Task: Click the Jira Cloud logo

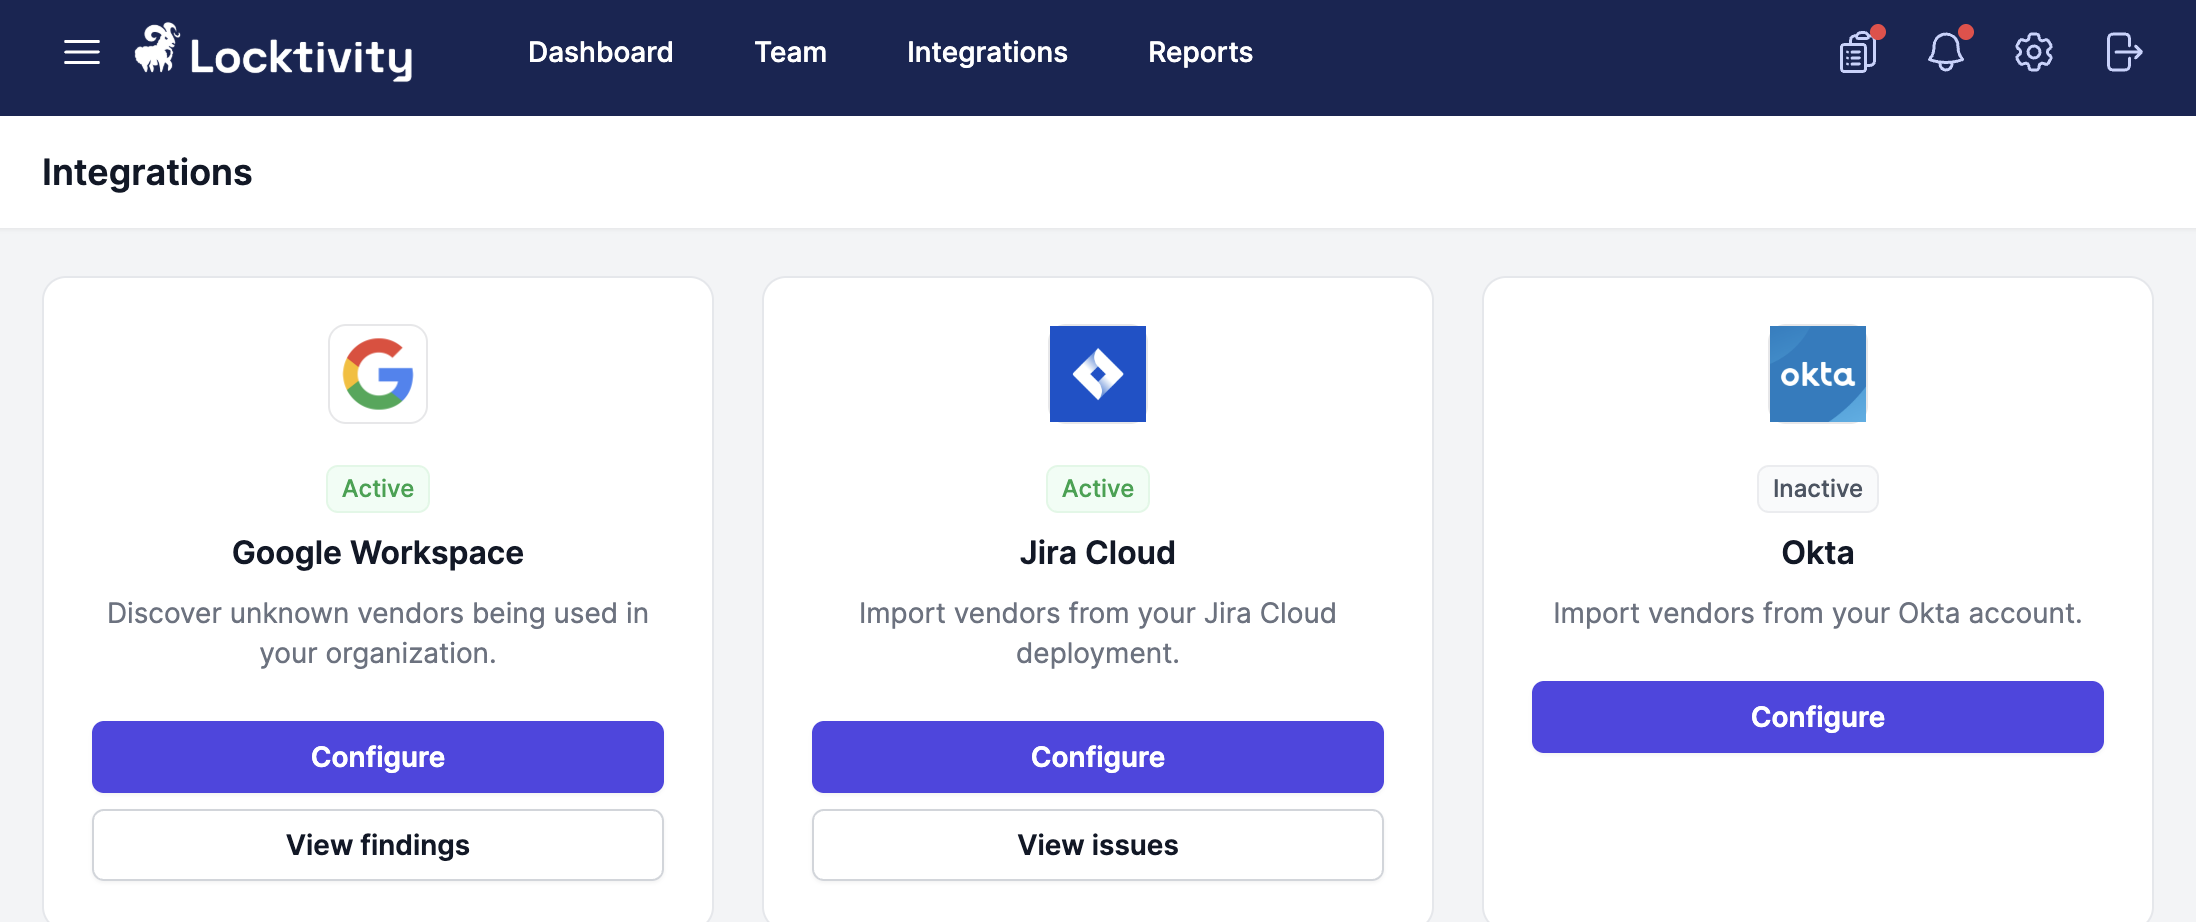Action: pyautogui.click(x=1098, y=374)
